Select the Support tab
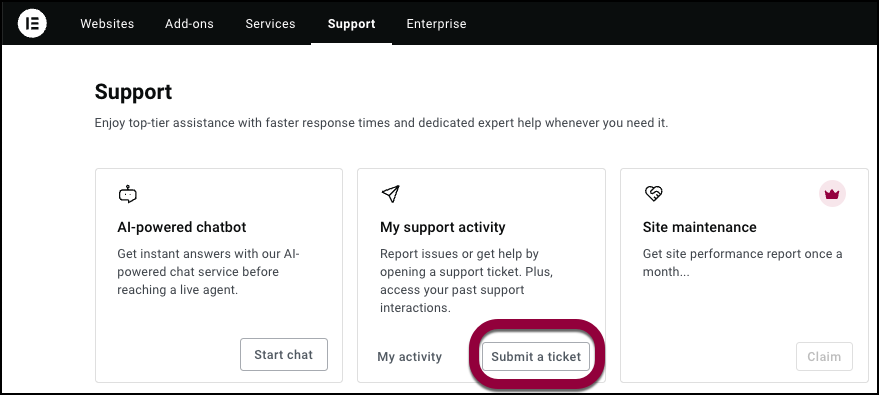This screenshot has width=879, height=395. [x=351, y=24]
